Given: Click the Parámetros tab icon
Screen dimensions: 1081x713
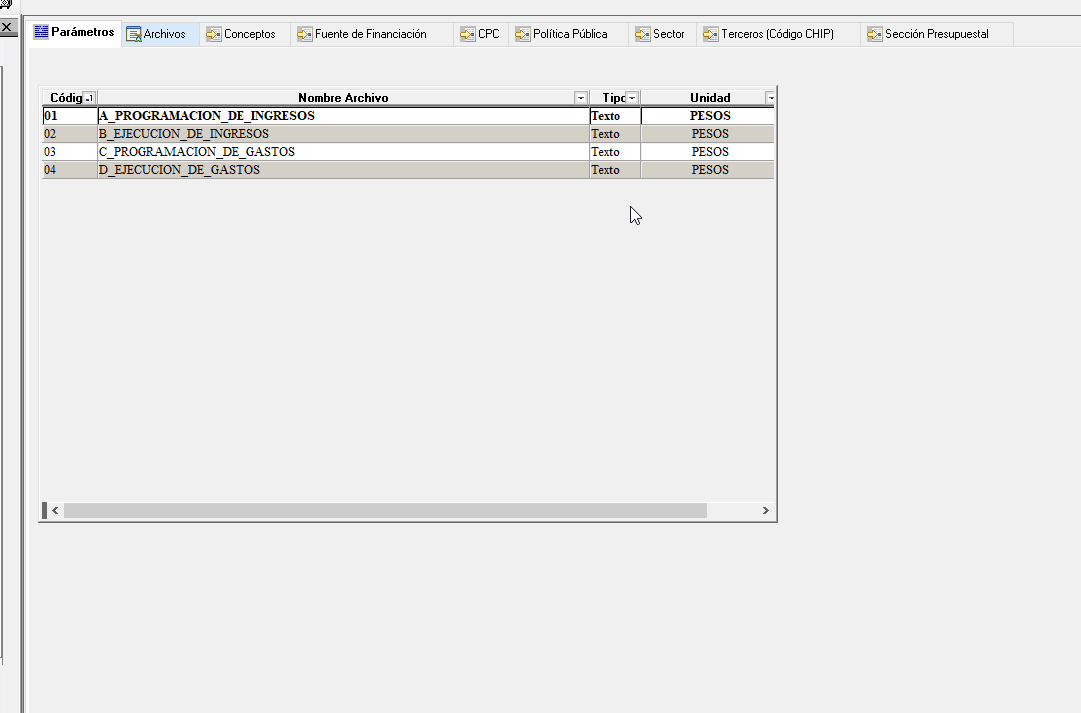Looking at the screenshot, I should [x=41, y=33].
